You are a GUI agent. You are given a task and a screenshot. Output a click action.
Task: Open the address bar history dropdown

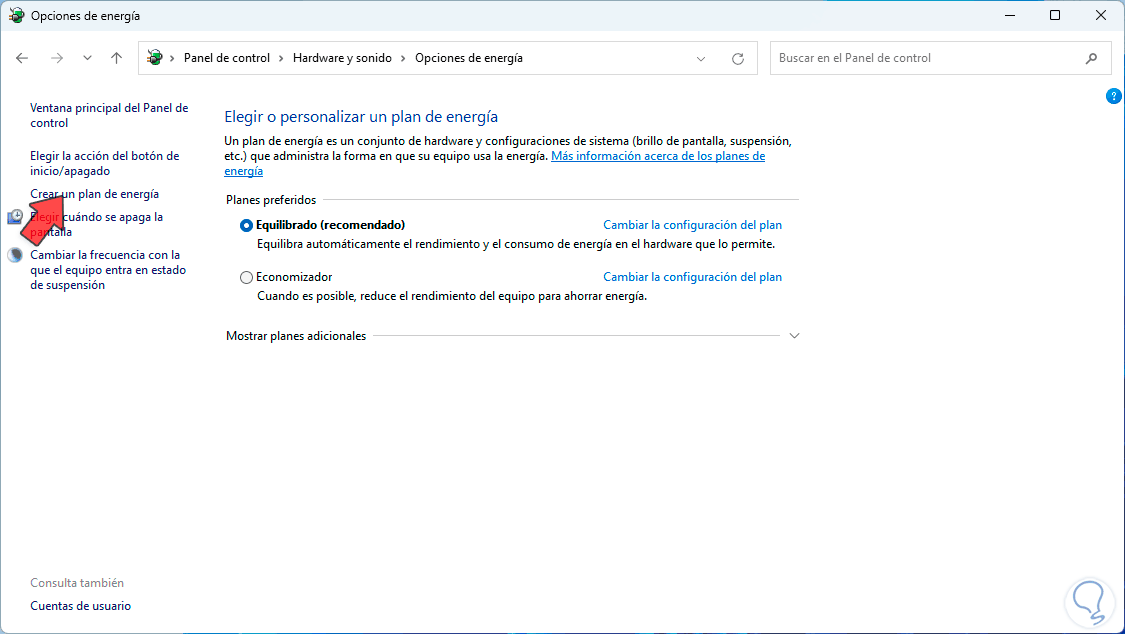(701, 59)
